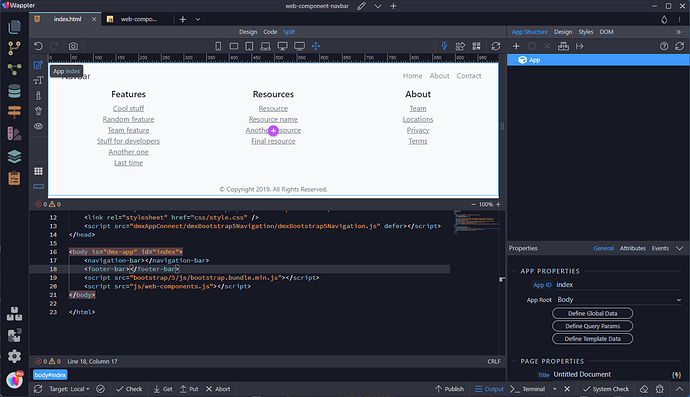Toggle the ruler display icon

(x=38, y=187)
